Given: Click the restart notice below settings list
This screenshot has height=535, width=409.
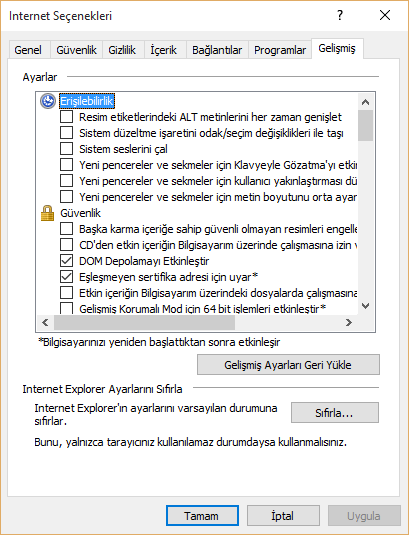Looking at the screenshot, I should tap(159, 342).
